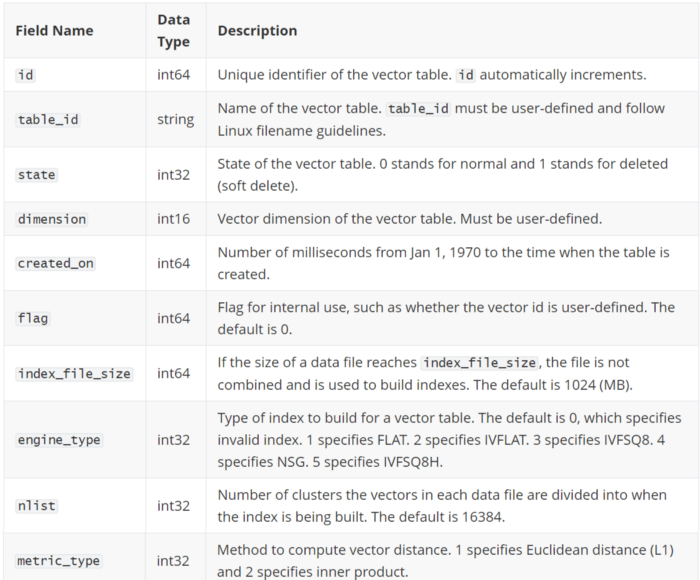This screenshot has width=700, height=580.
Task: Click the nlist description mentioning default 16384
Action: tap(442, 506)
